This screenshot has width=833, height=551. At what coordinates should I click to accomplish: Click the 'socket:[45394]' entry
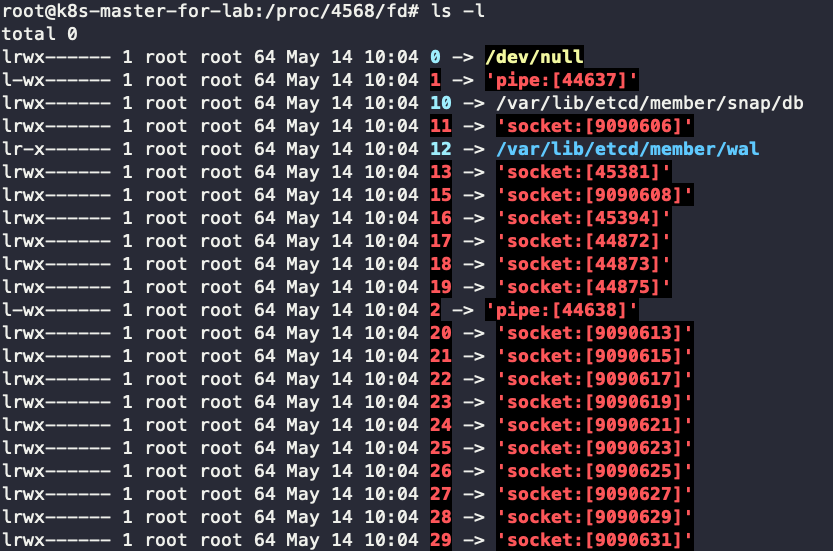[x=583, y=218]
